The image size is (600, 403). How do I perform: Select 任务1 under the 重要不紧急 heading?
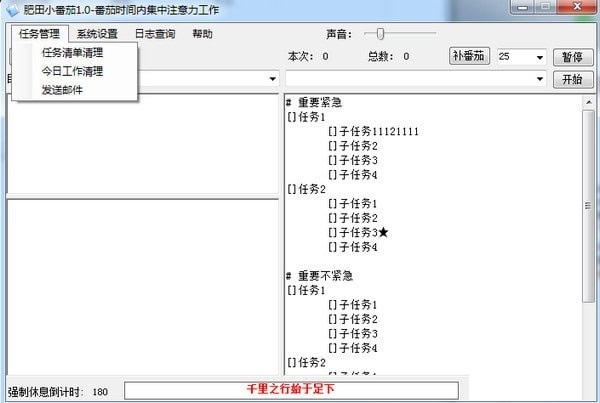coord(307,290)
